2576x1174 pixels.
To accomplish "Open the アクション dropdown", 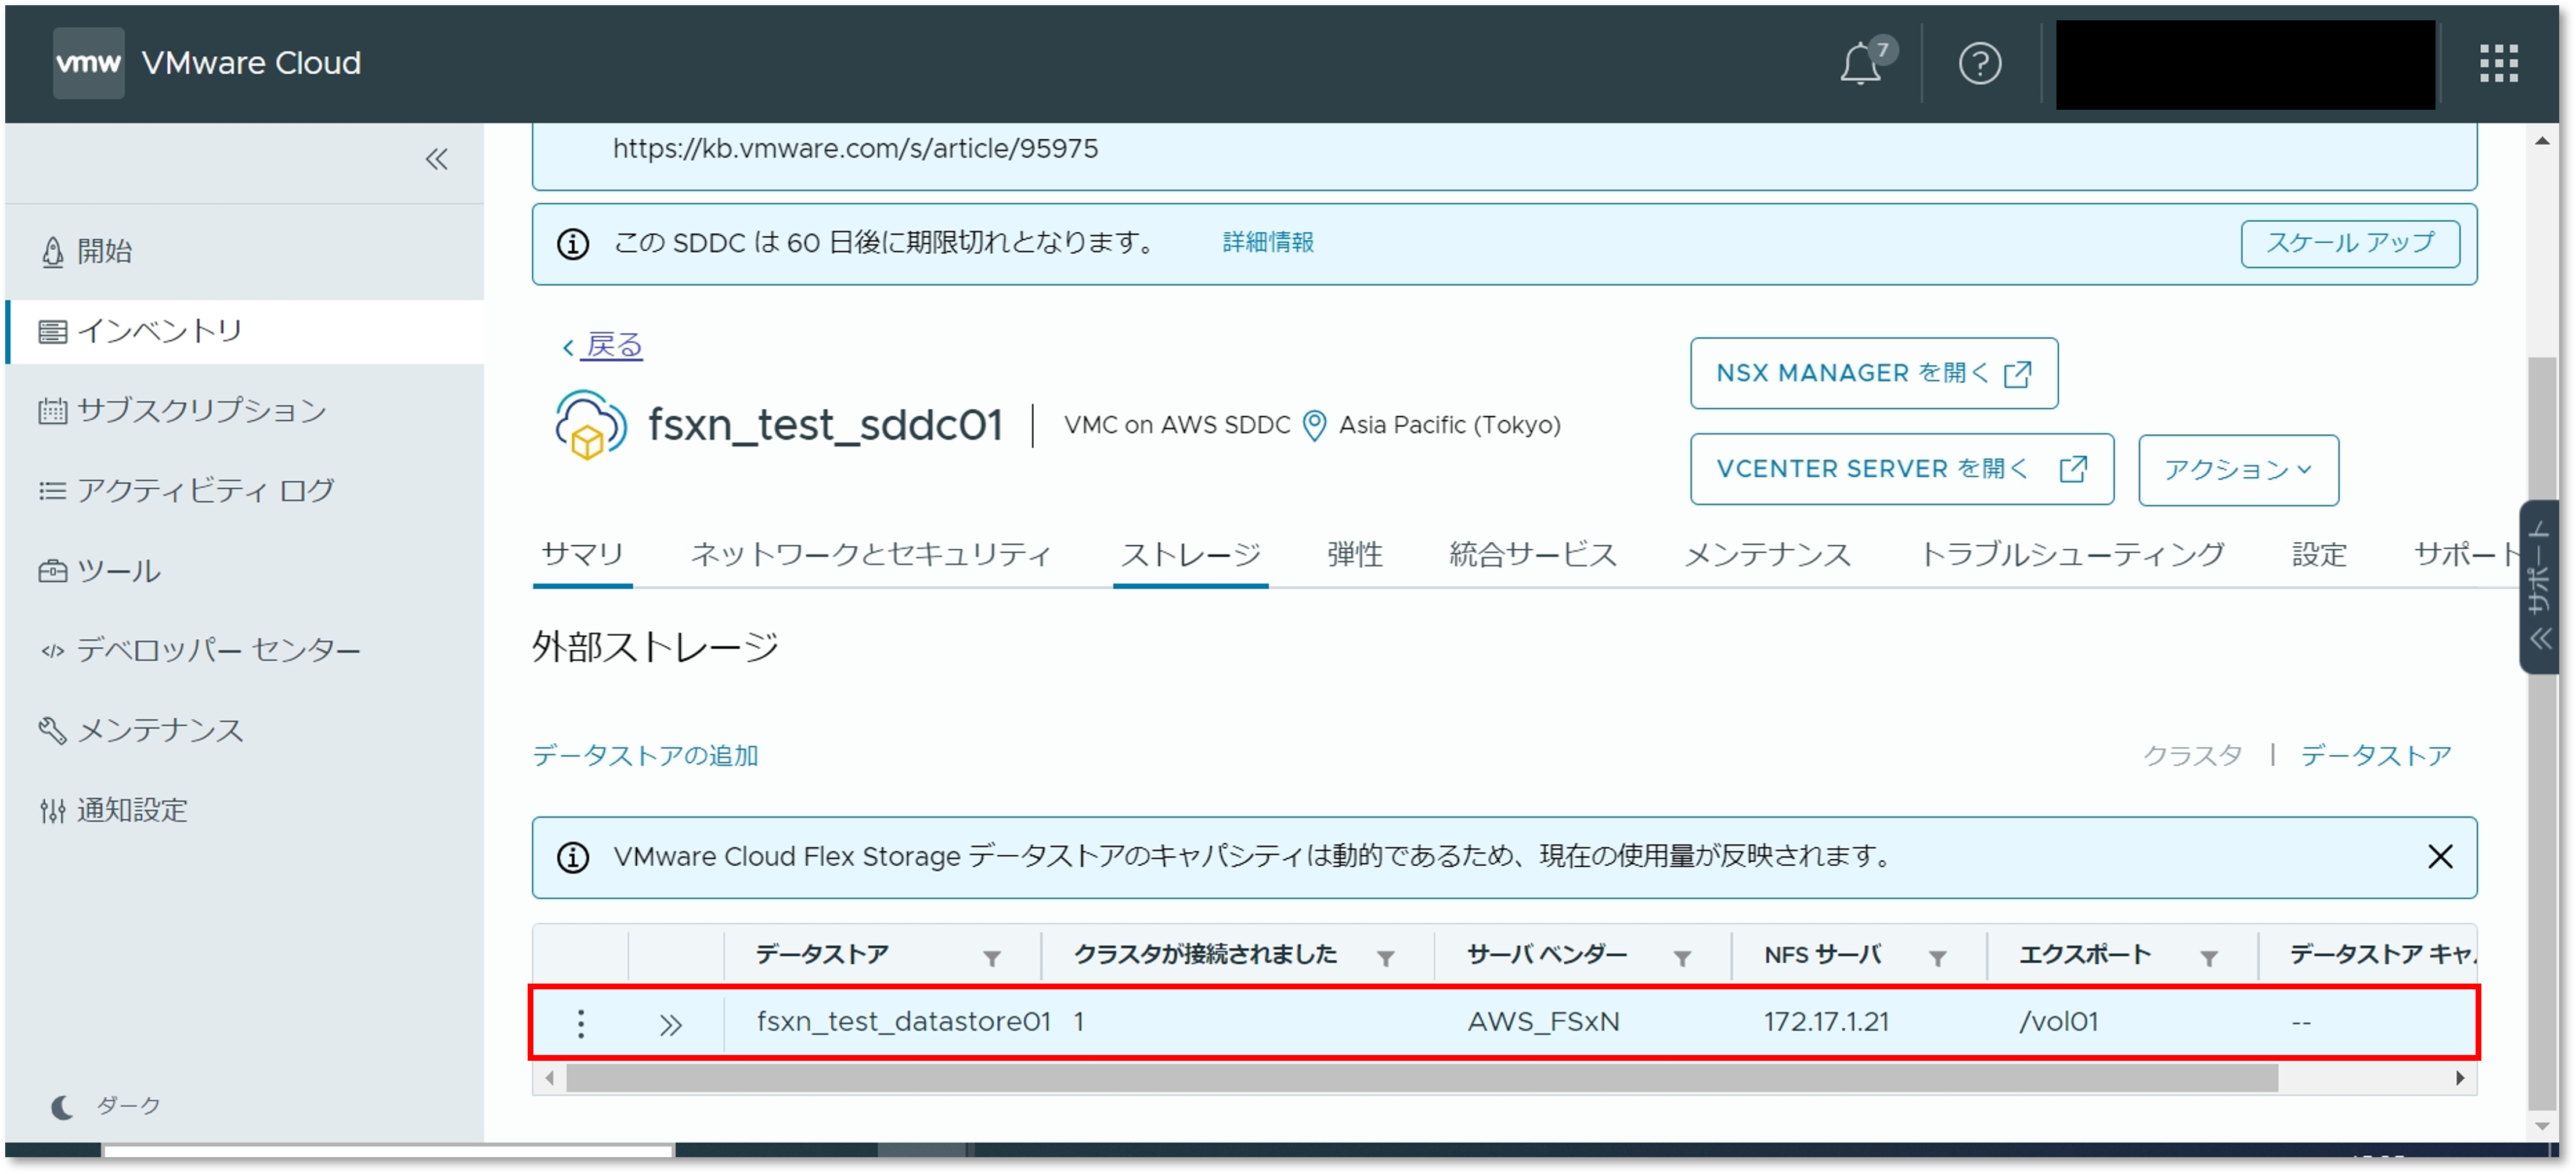I will [2238, 470].
